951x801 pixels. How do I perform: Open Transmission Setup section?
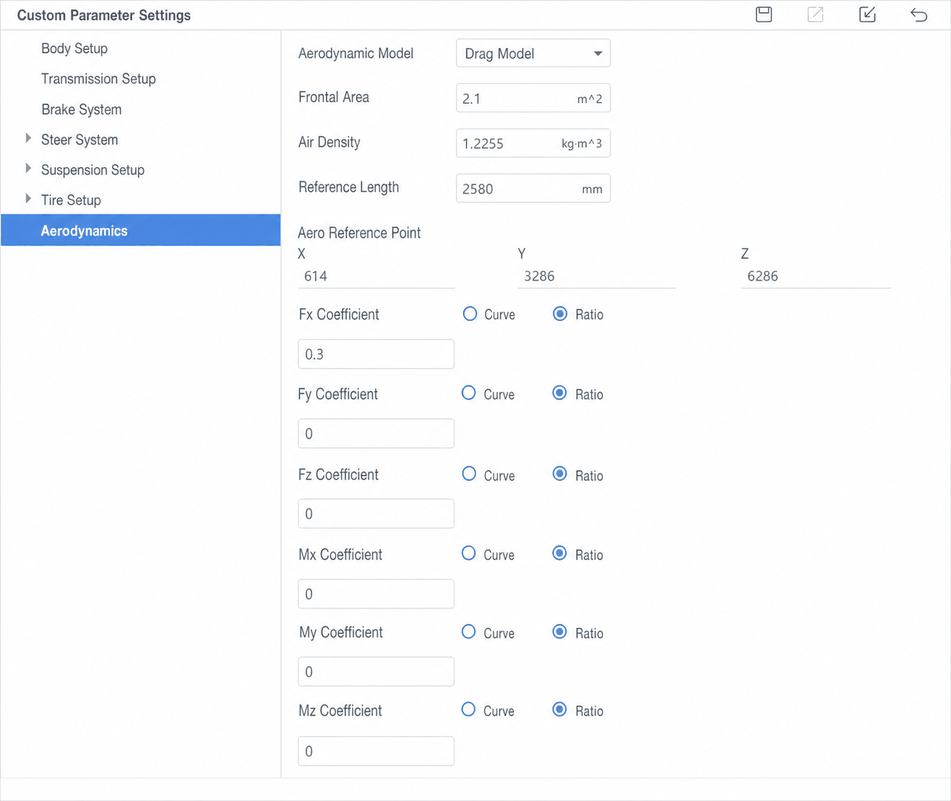coord(98,79)
